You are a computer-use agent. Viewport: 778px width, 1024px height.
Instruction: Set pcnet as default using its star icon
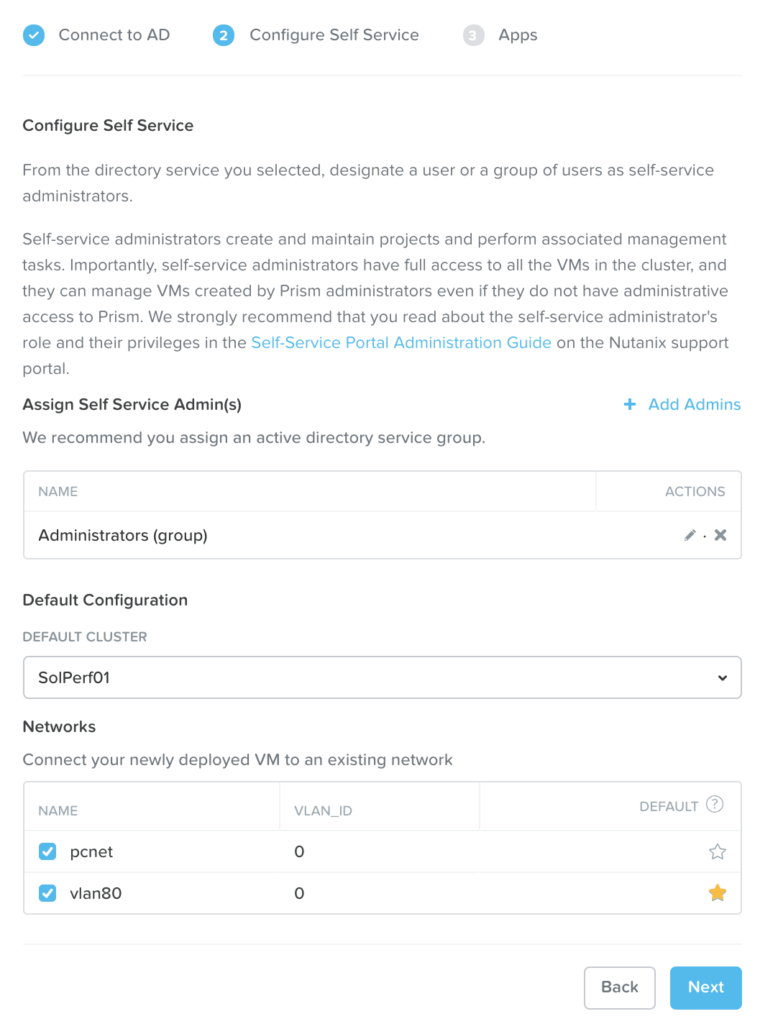[x=717, y=851]
